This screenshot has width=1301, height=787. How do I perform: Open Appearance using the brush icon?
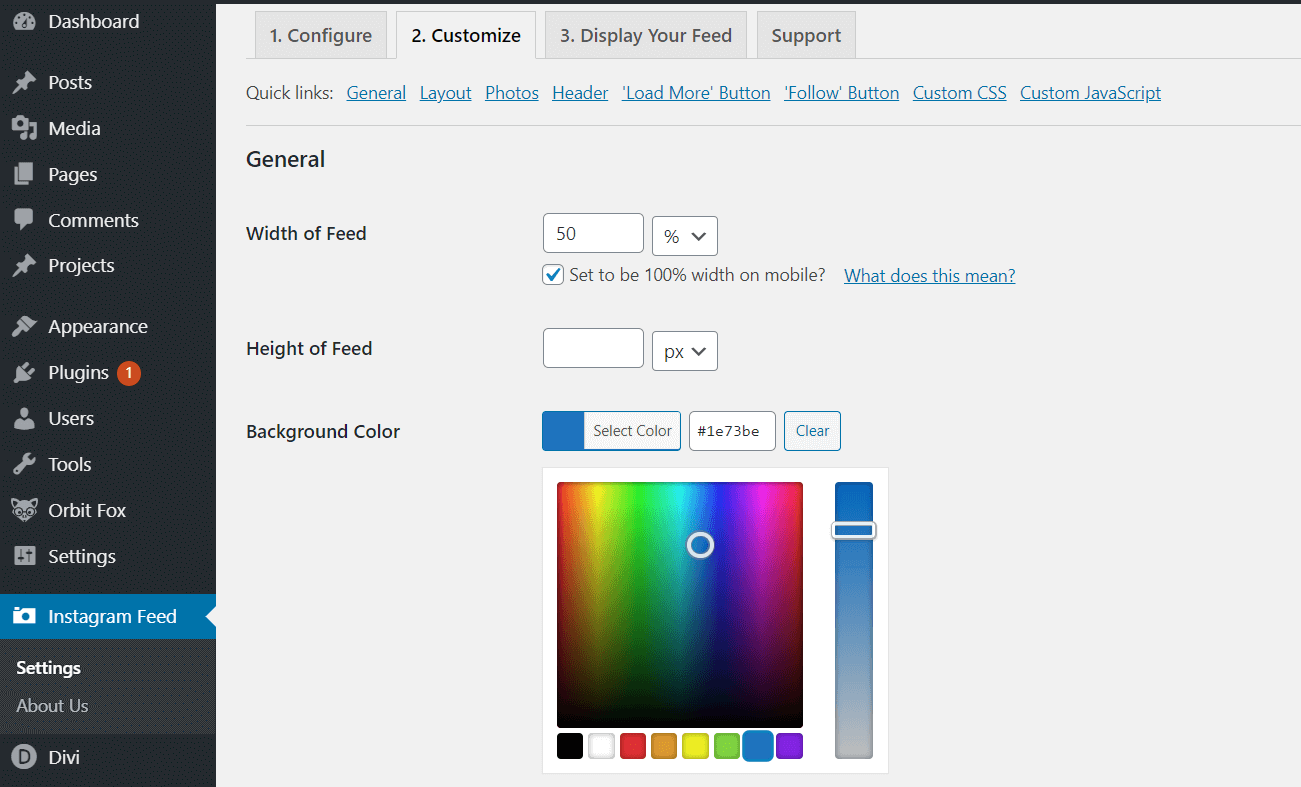(24, 326)
